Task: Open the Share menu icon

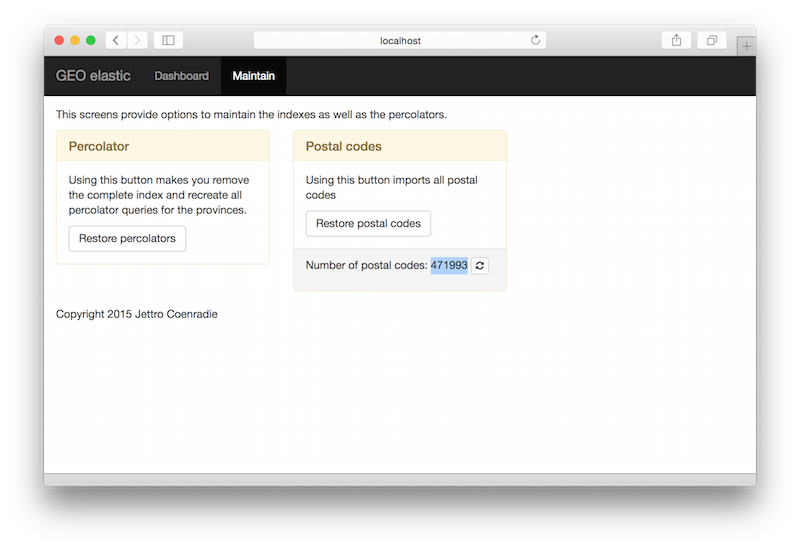Action: coord(676,40)
